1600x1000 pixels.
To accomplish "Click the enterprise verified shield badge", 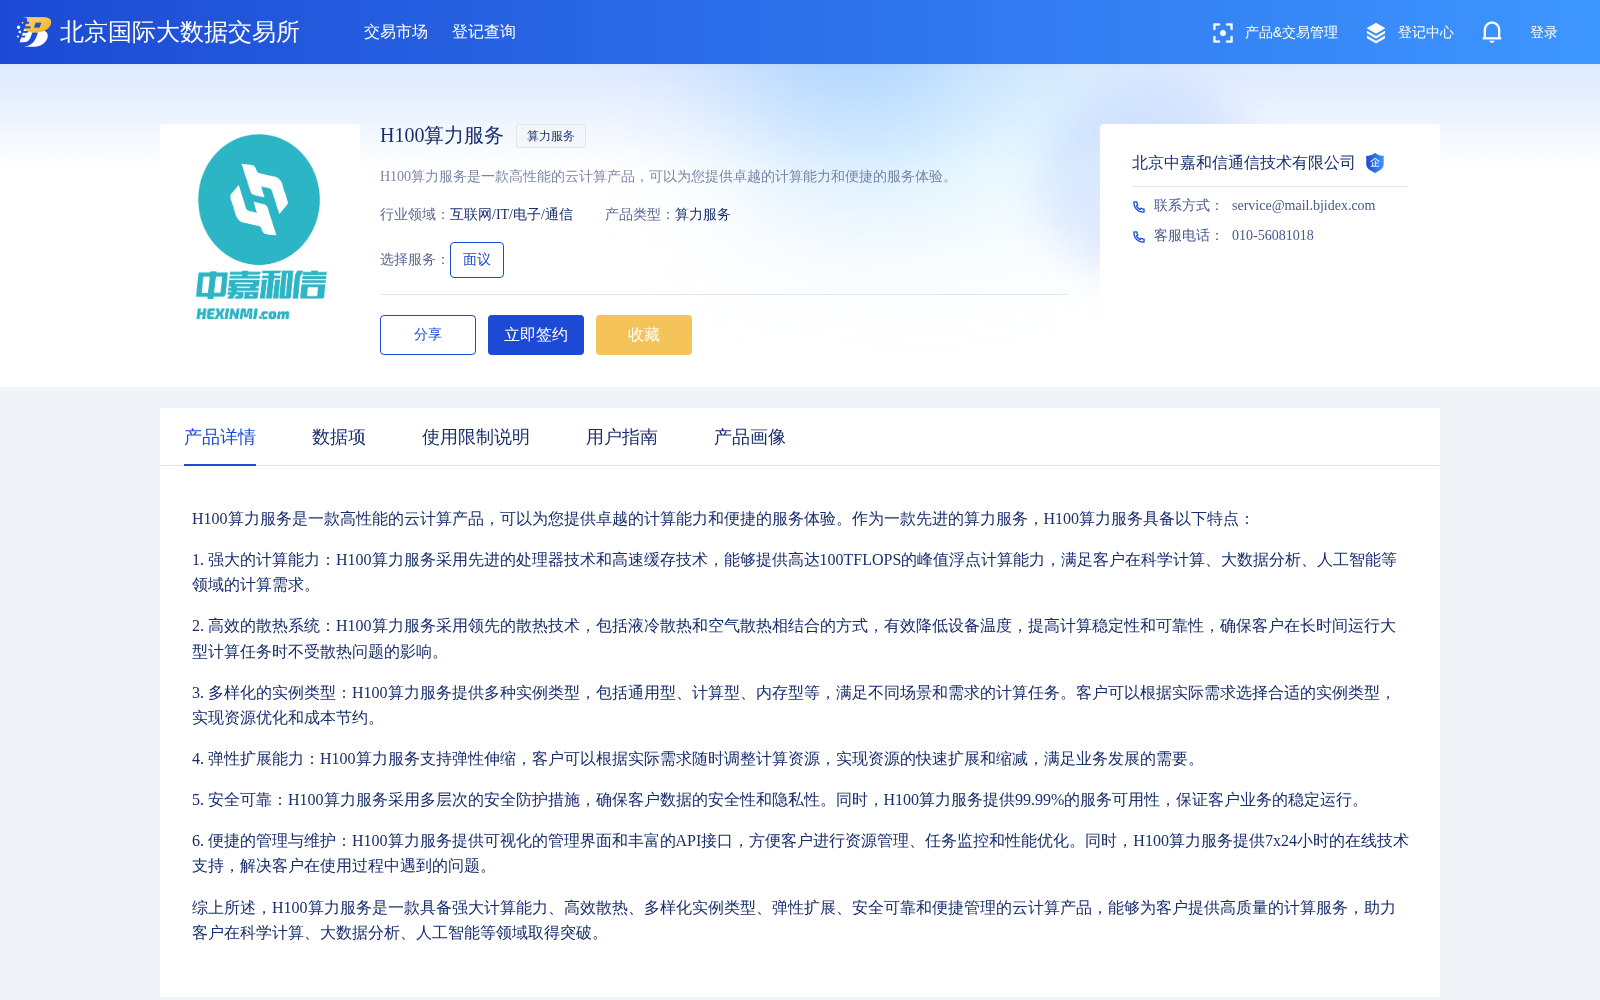I will coord(1375,163).
